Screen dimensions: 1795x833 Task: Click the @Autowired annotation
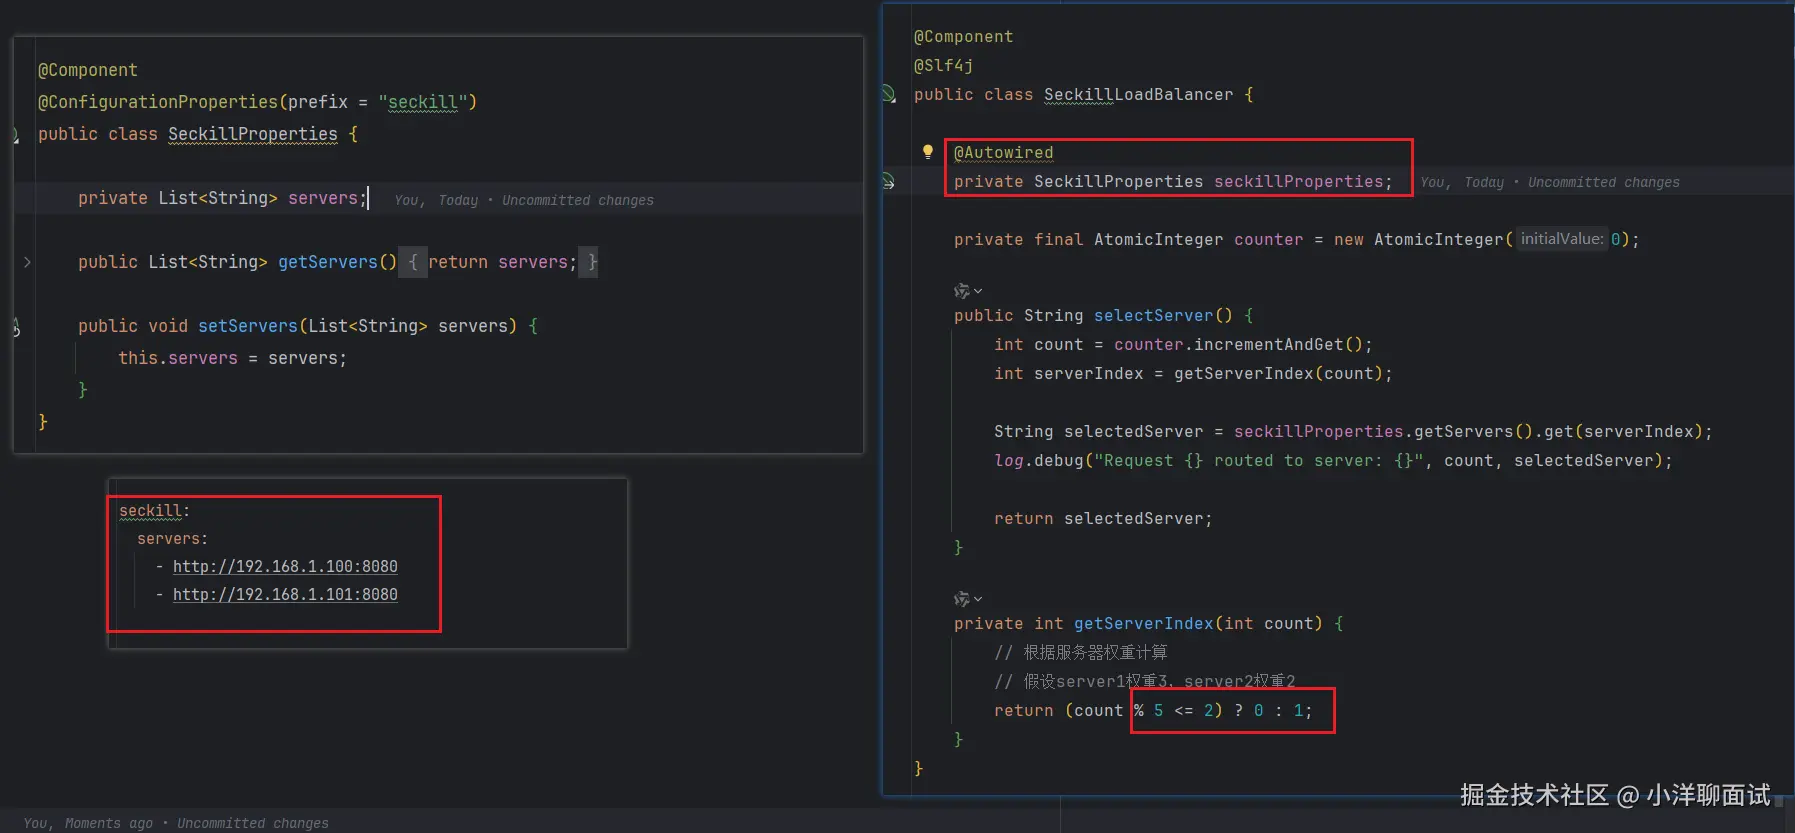(1003, 152)
